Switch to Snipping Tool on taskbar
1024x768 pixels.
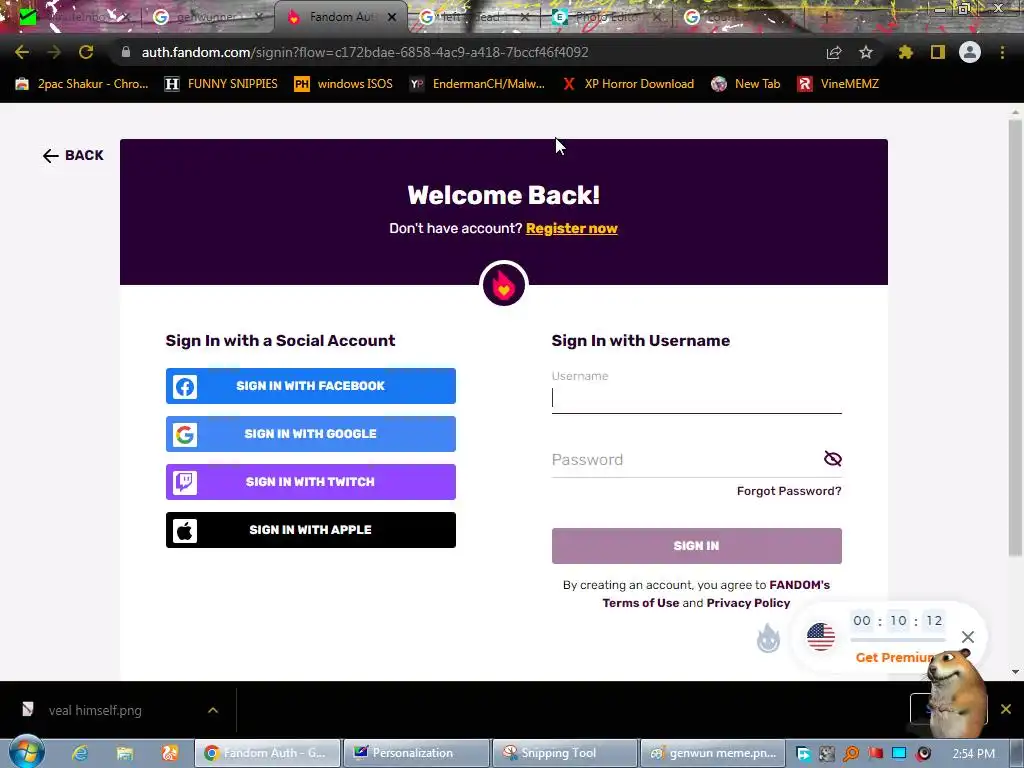(564, 753)
